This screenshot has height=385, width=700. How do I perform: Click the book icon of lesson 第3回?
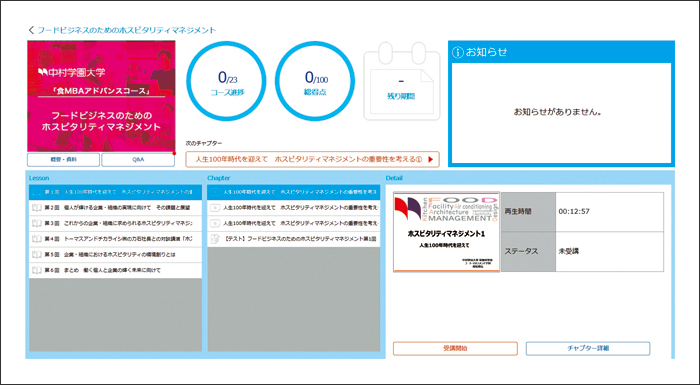pos(37,223)
